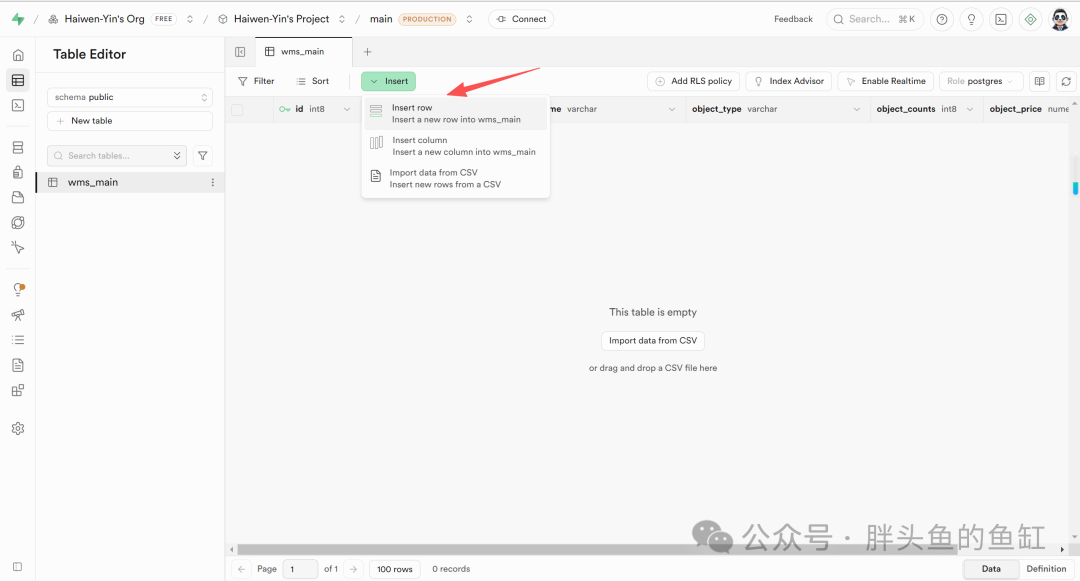This screenshot has height=581, width=1080.
Task: Click Add RLS policy
Action: point(694,81)
